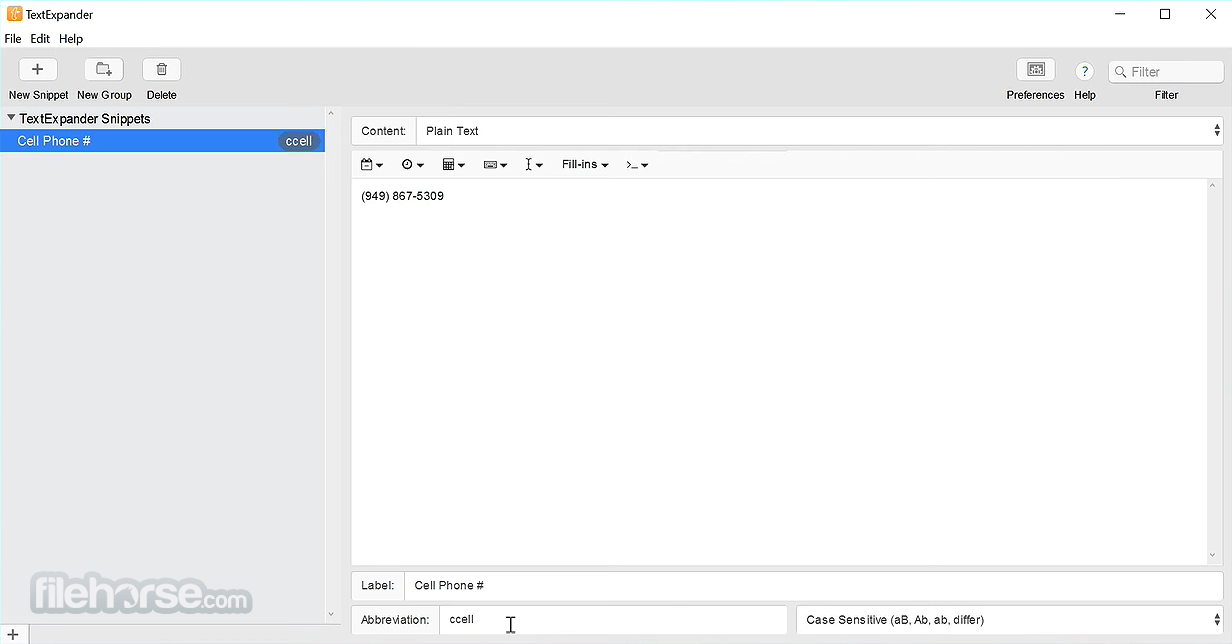The width and height of the screenshot is (1232, 644).
Task: Open the Case Sensitive options dropdown
Action: (1009, 620)
